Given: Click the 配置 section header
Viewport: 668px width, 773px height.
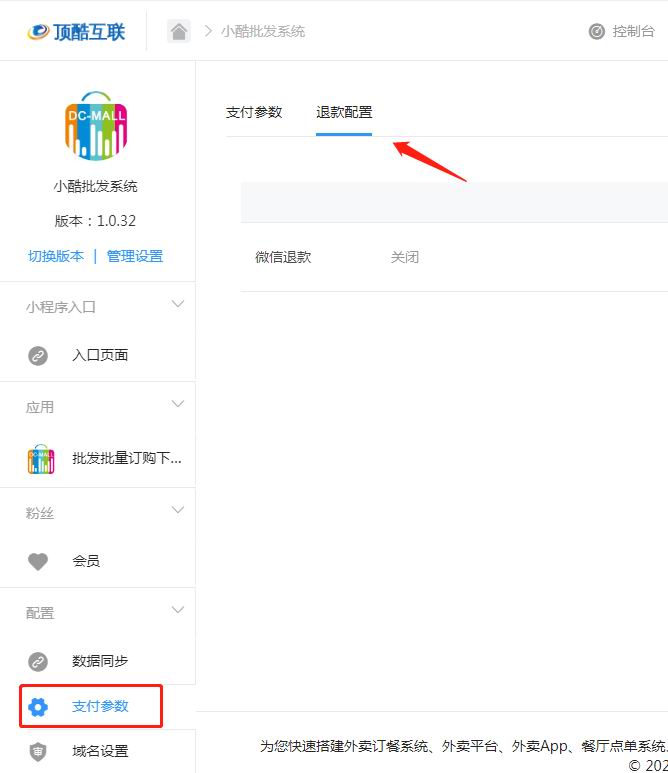Looking at the screenshot, I should (39, 613).
